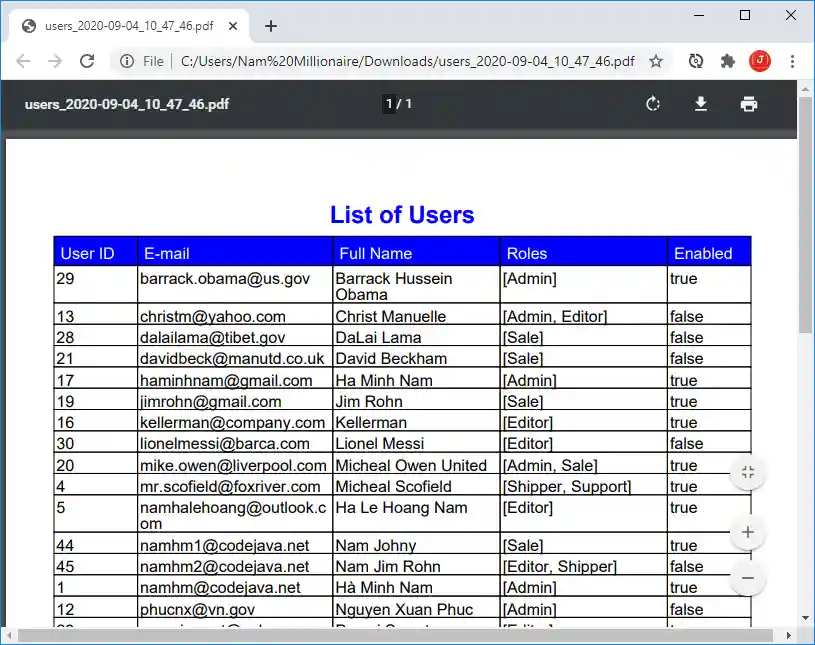Open the Chrome extensions puzzle icon
815x645 pixels.
point(728,61)
